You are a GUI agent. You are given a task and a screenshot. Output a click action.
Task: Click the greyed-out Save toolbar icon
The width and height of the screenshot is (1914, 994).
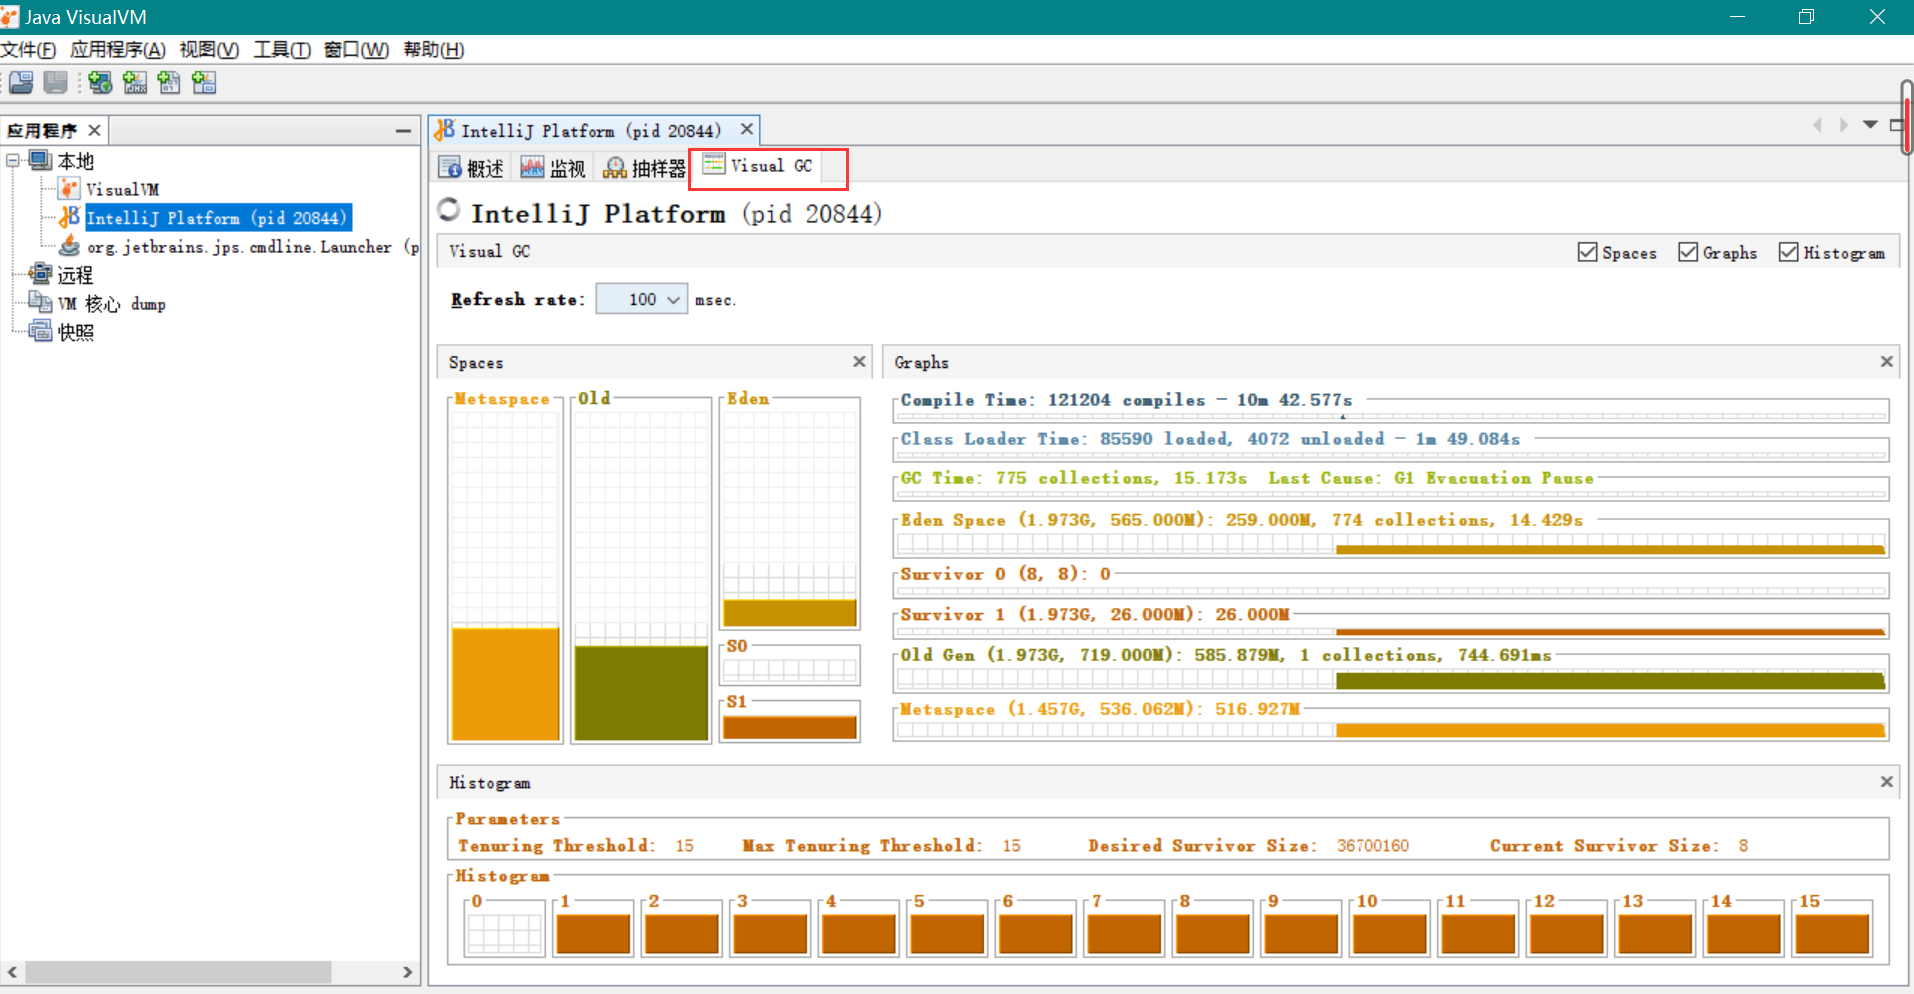pos(56,83)
